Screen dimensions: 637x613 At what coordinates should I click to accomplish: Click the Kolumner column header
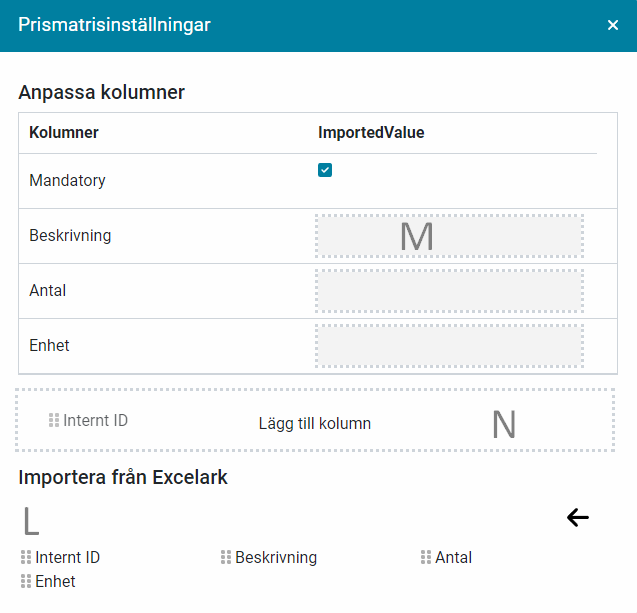(x=64, y=132)
